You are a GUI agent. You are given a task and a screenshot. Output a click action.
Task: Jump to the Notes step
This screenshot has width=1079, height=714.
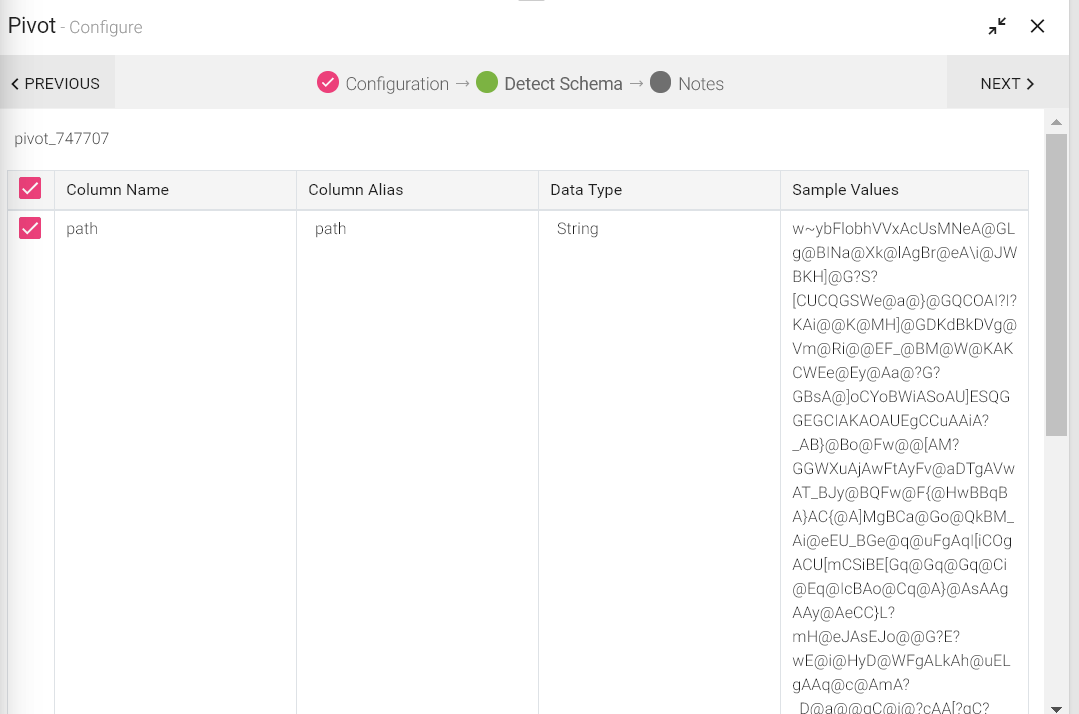[700, 84]
